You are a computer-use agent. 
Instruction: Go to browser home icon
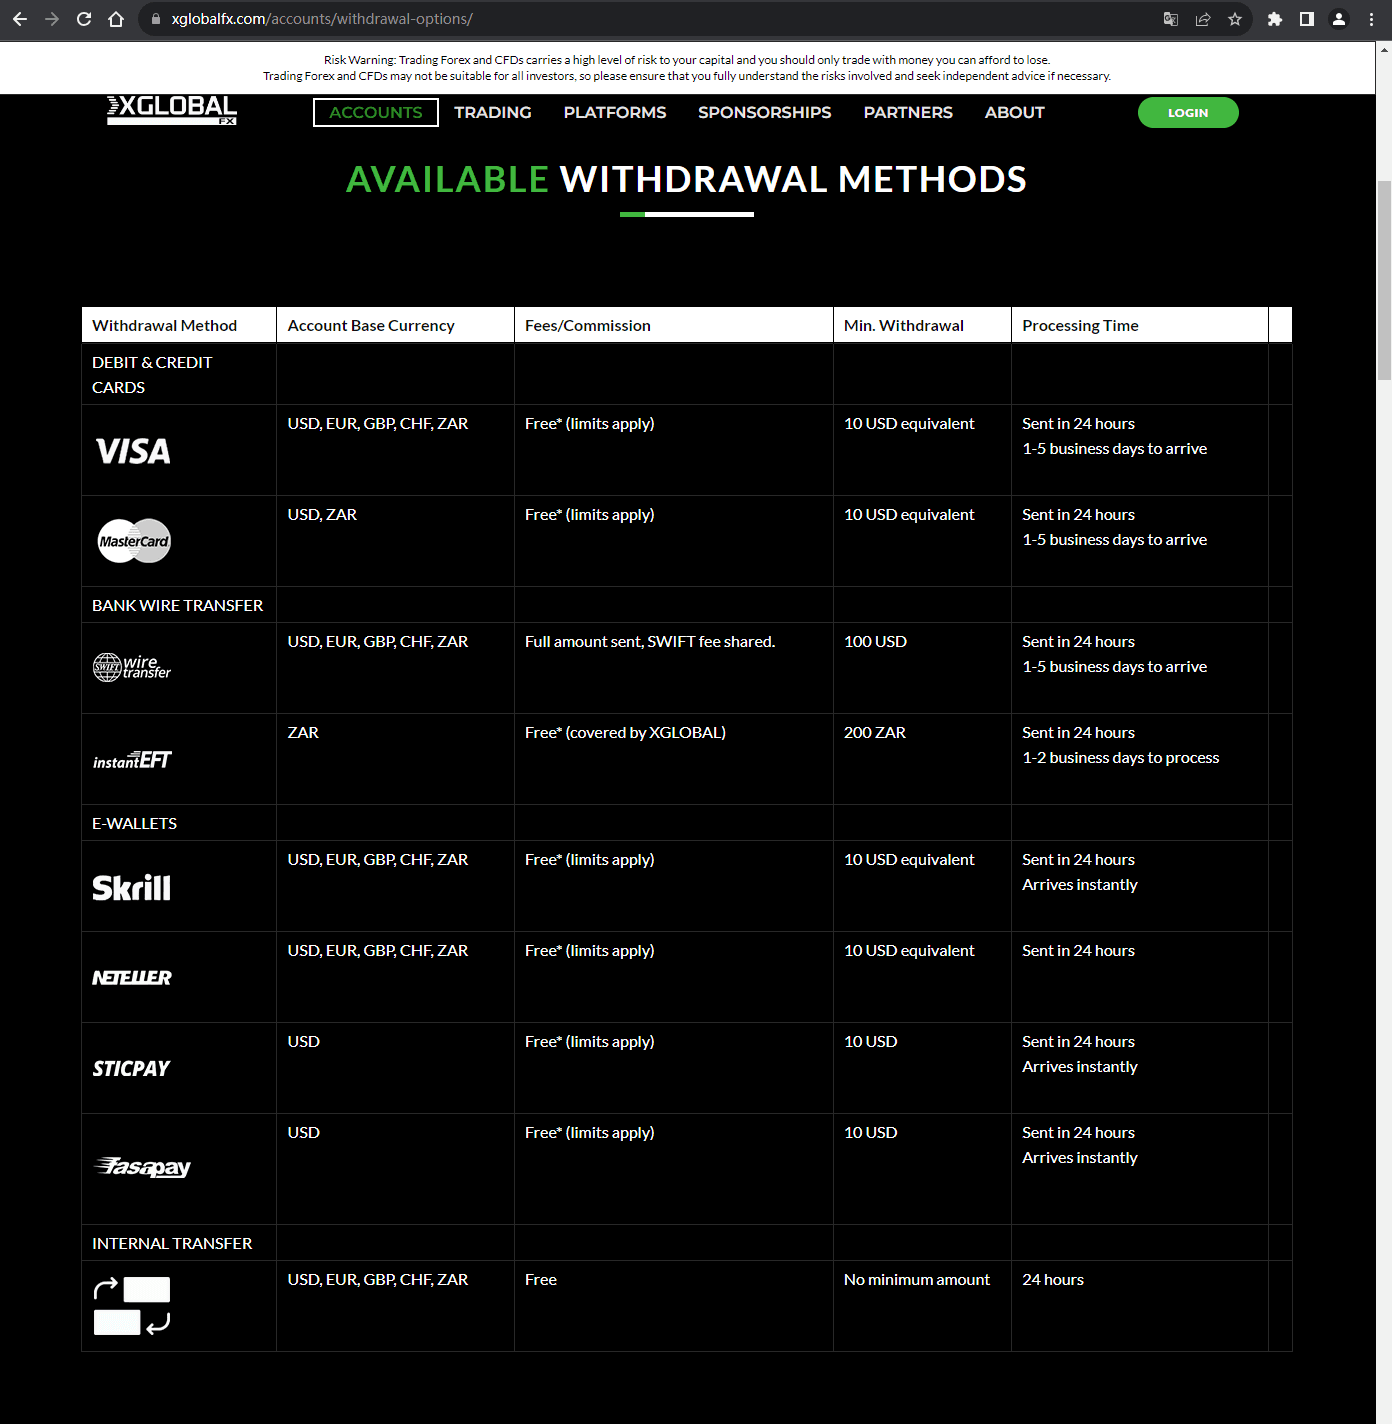116,19
